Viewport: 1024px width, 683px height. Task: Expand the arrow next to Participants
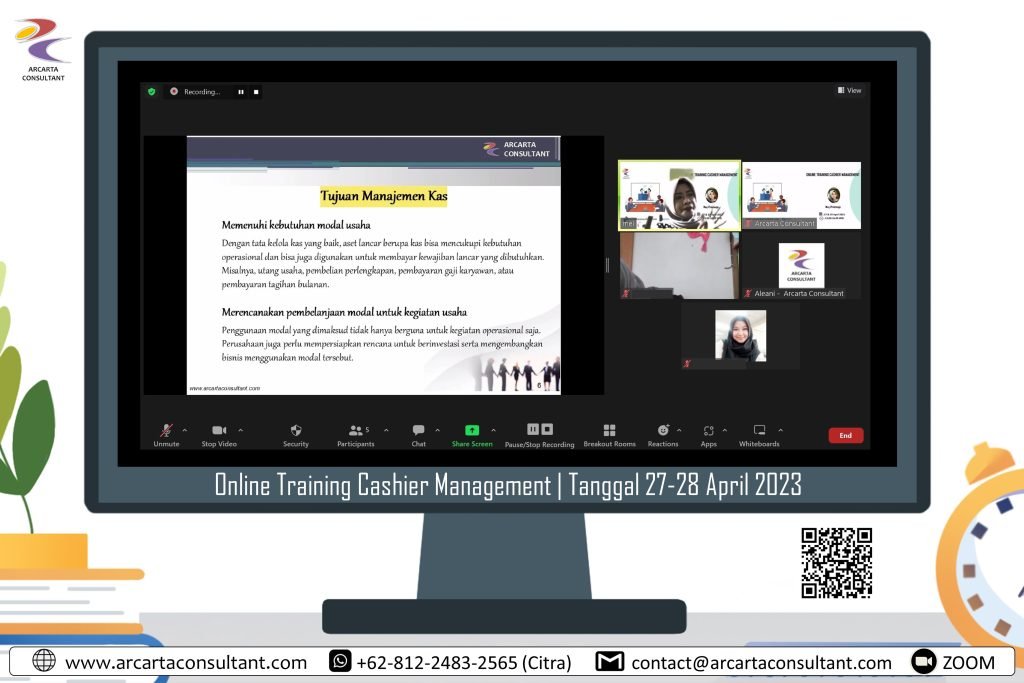(x=386, y=430)
